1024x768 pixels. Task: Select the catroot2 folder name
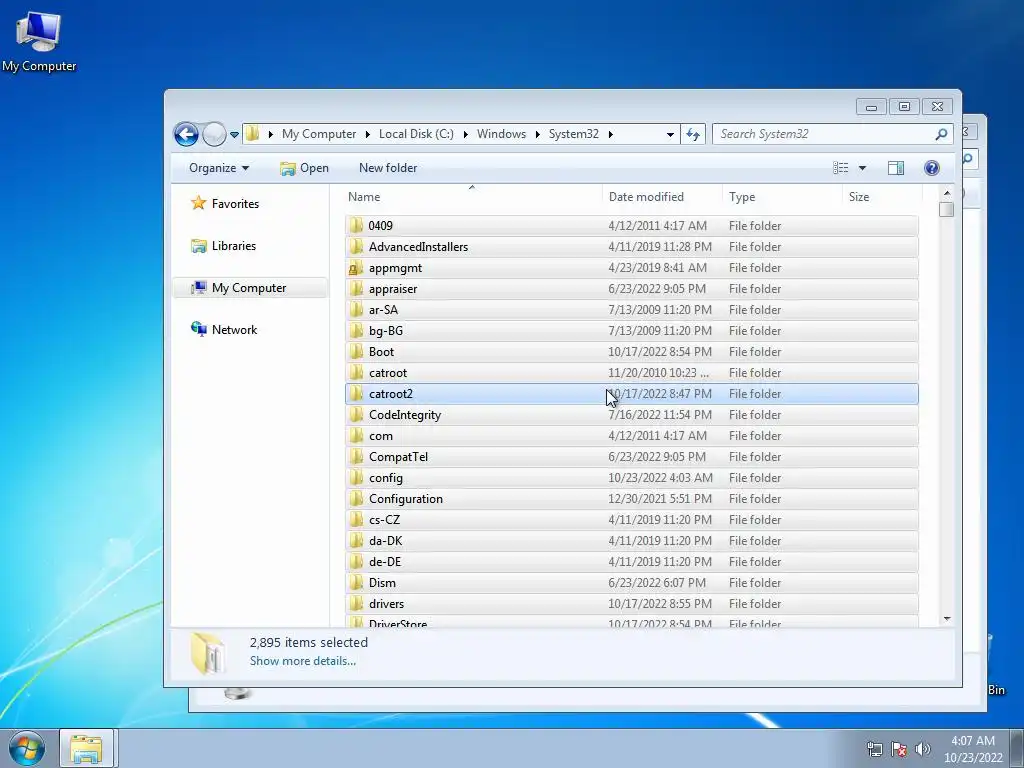(x=391, y=394)
